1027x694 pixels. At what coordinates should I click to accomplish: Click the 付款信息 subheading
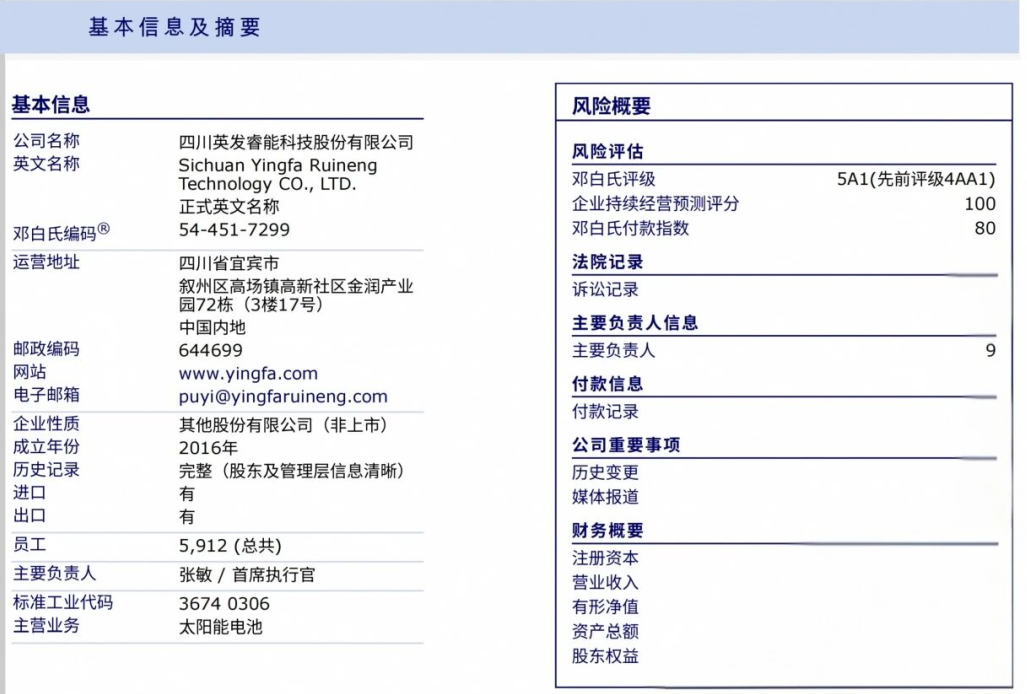tap(608, 384)
